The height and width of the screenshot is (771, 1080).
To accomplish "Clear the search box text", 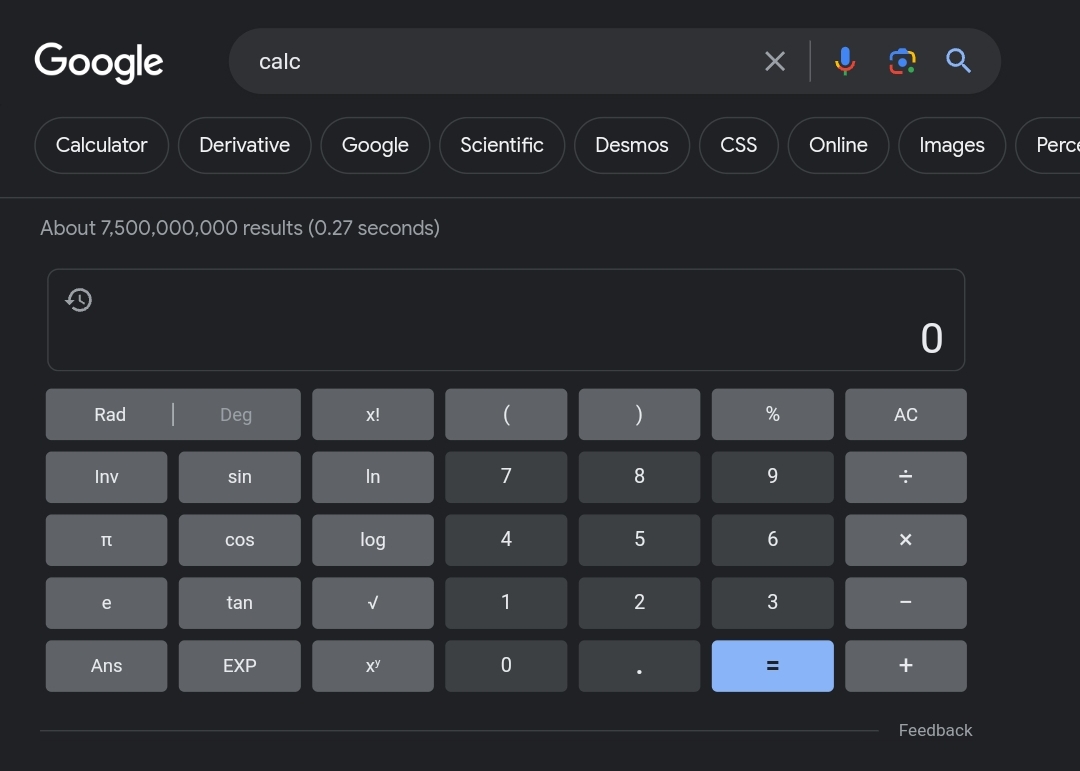I will (x=775, y=61).
